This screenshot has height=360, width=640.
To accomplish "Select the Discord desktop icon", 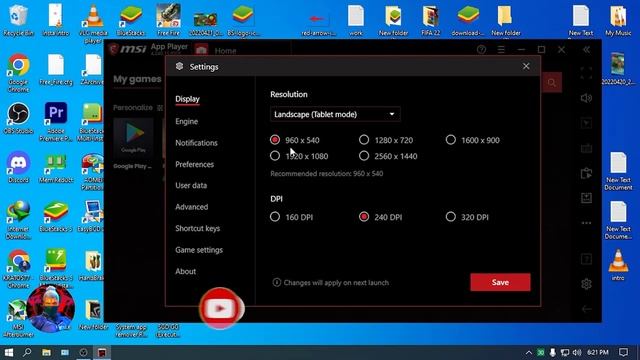I will tap(18, 167).
